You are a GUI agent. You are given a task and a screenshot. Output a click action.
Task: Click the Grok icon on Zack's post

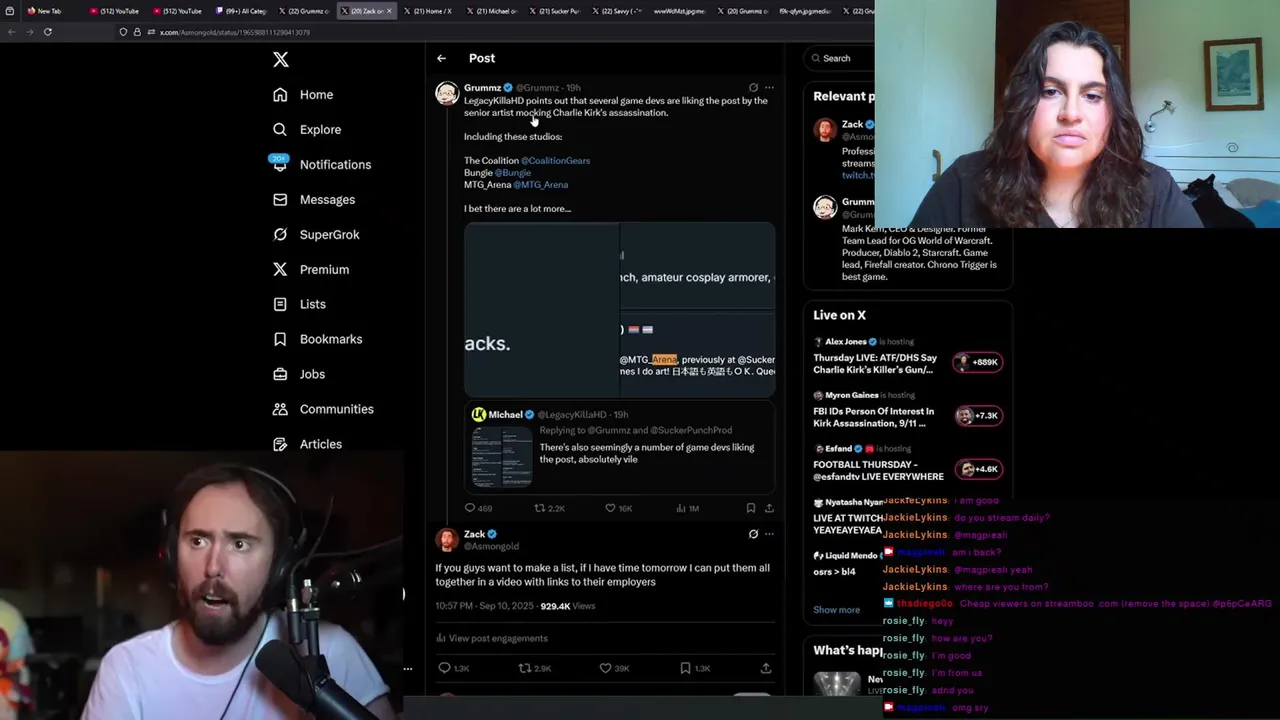click(753, 534)
